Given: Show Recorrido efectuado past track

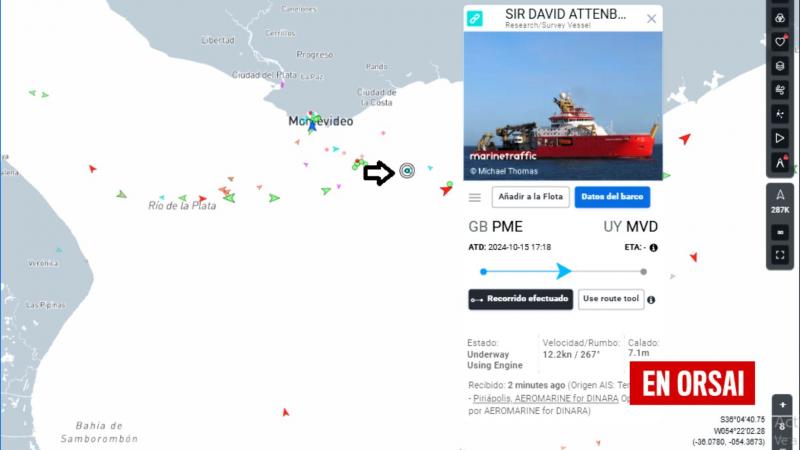Looking at the screenshot, I should (x=520, y=299).
